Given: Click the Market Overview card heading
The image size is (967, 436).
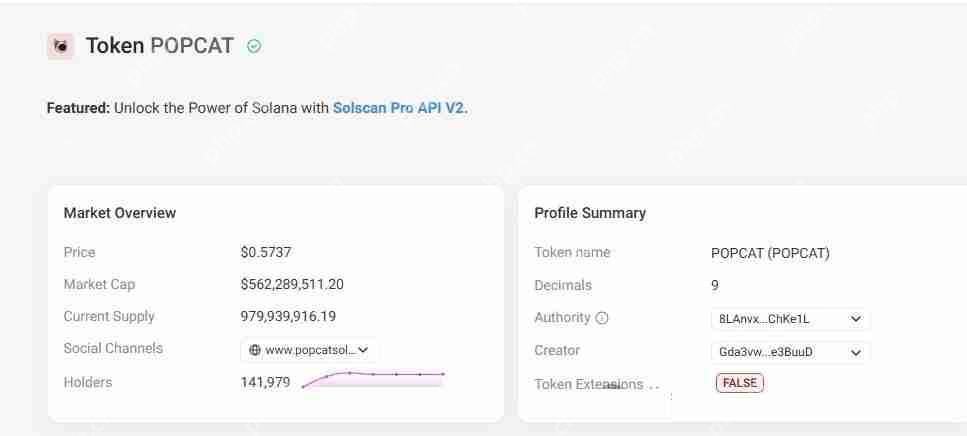Looking at the screenshot, I should click(120, 212).
